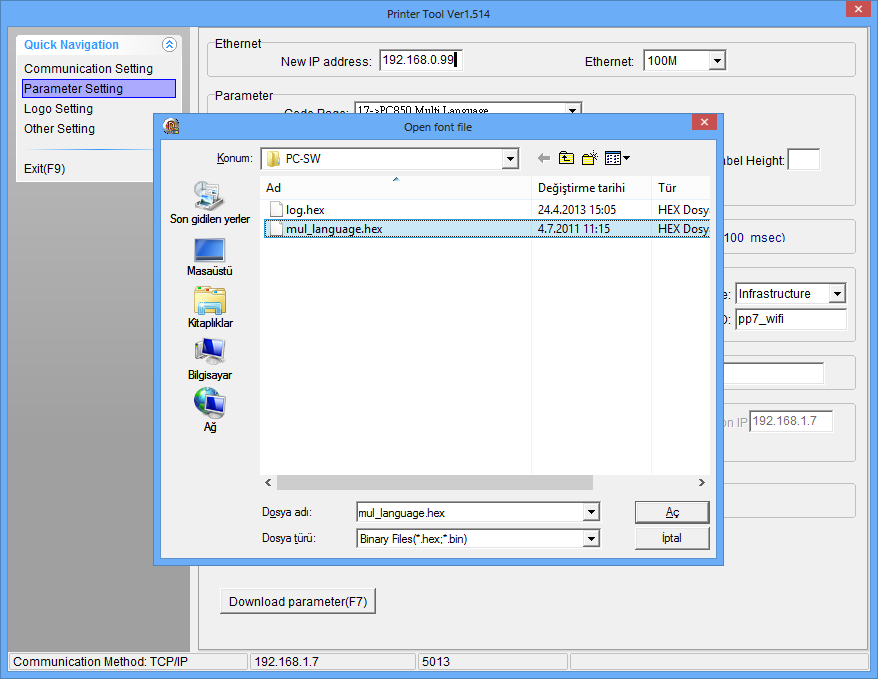Create a new folder in dialog

click(x=590, y=158)
